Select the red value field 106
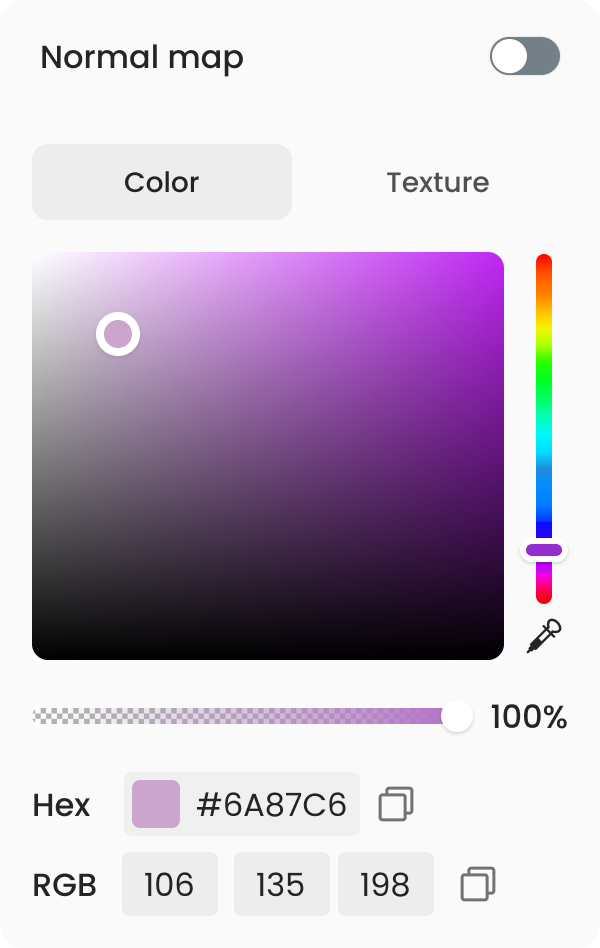The height and width of the screenshot is (948, 600). point(169,884)
